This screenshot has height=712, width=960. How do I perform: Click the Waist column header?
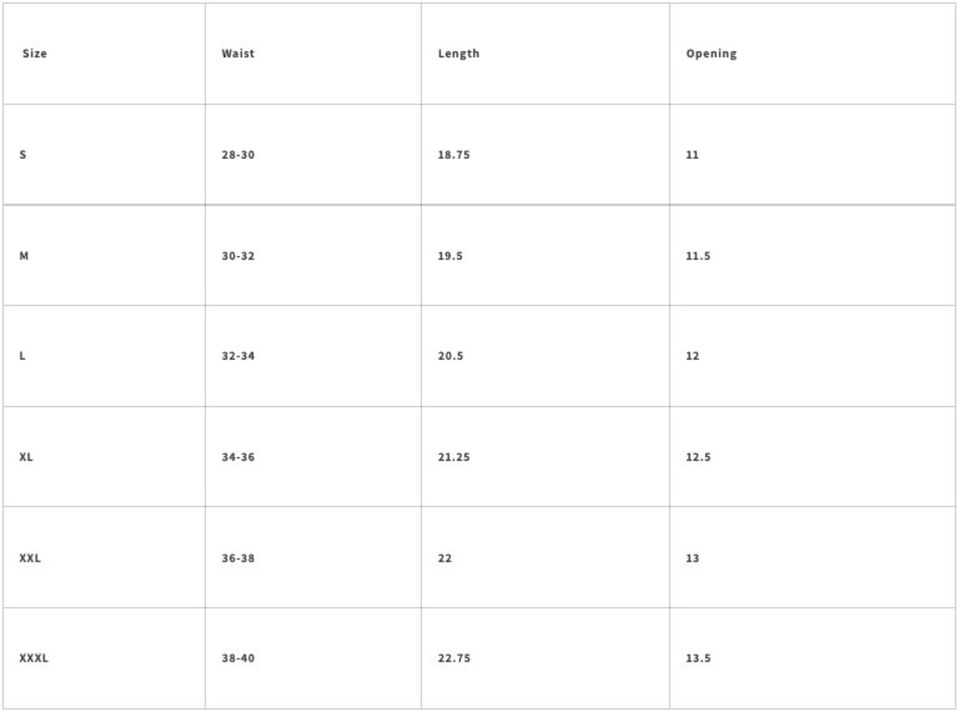pyautogui.click(x=238, y=54)
